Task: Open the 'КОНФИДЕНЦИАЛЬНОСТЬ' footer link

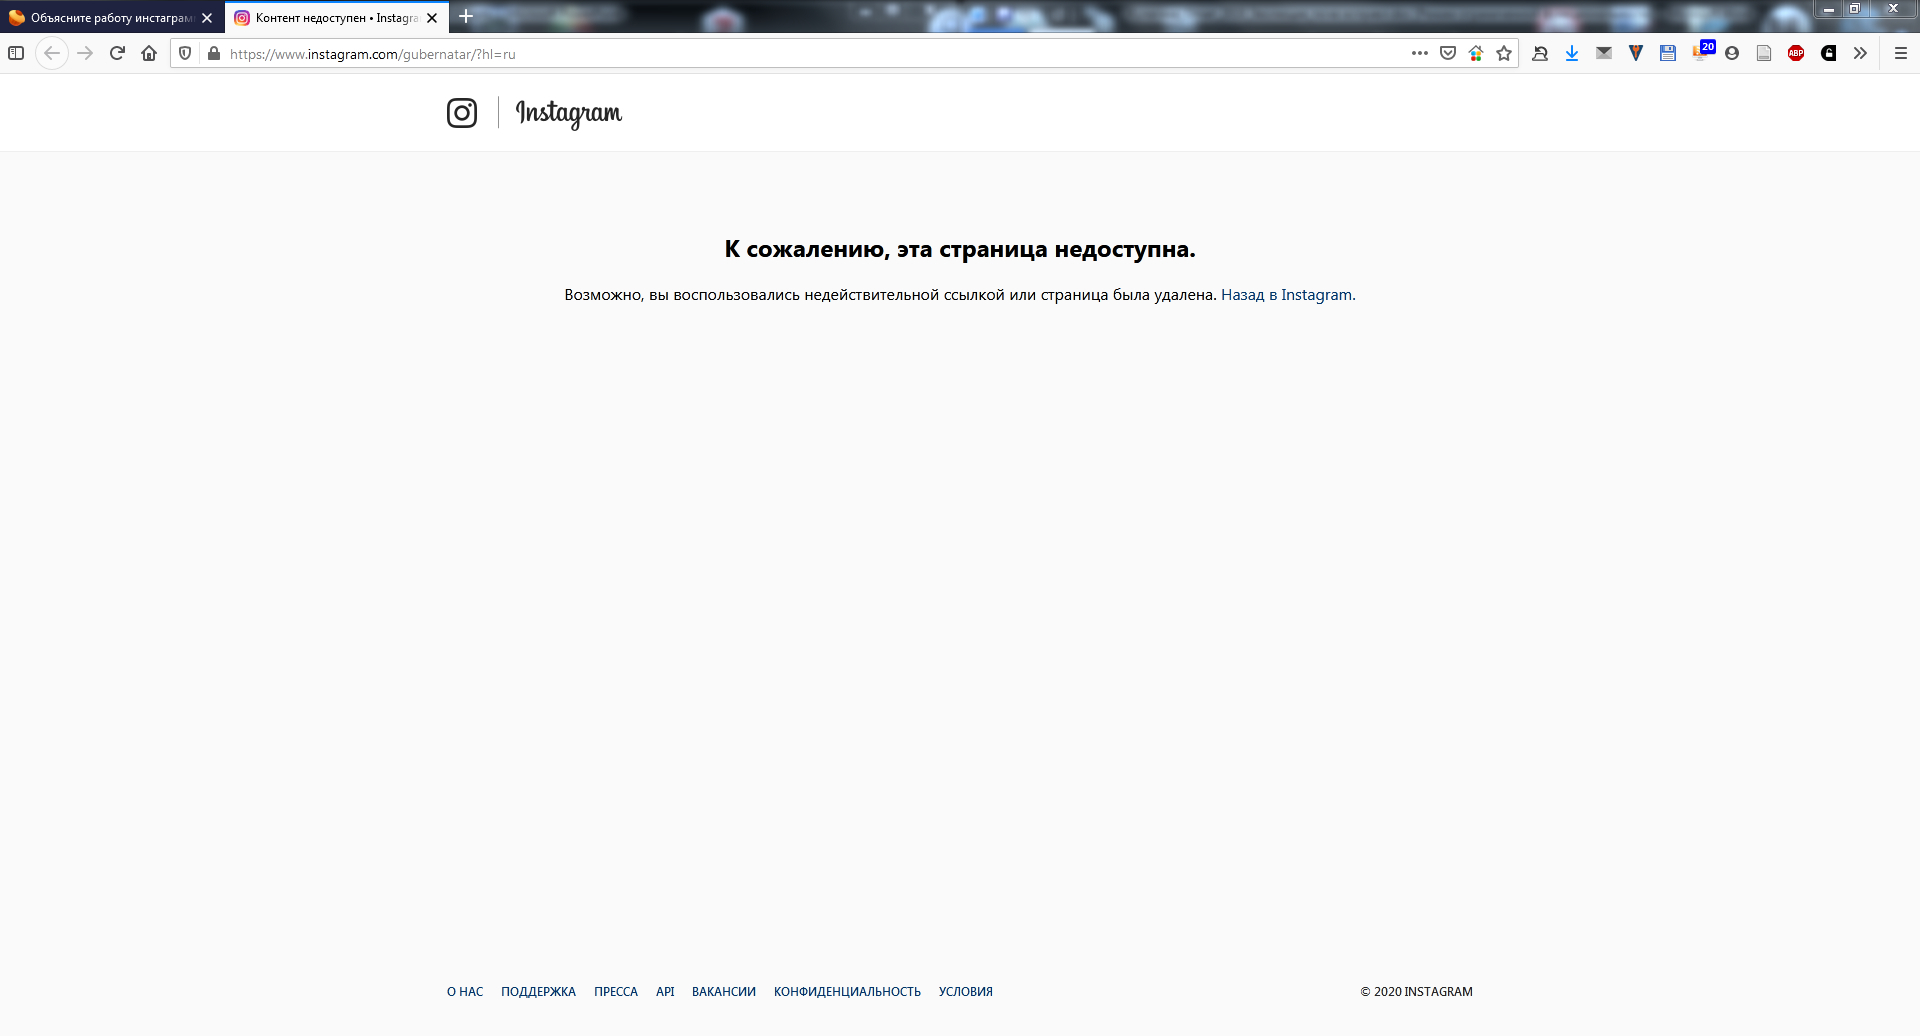Action: pos(847,992)
